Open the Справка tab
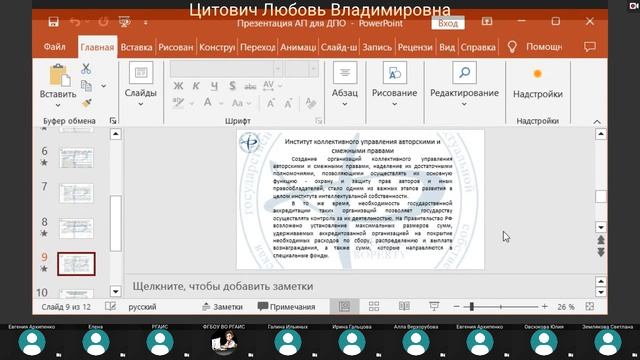This screenshot has width=640, height=360. click(478, 47)
